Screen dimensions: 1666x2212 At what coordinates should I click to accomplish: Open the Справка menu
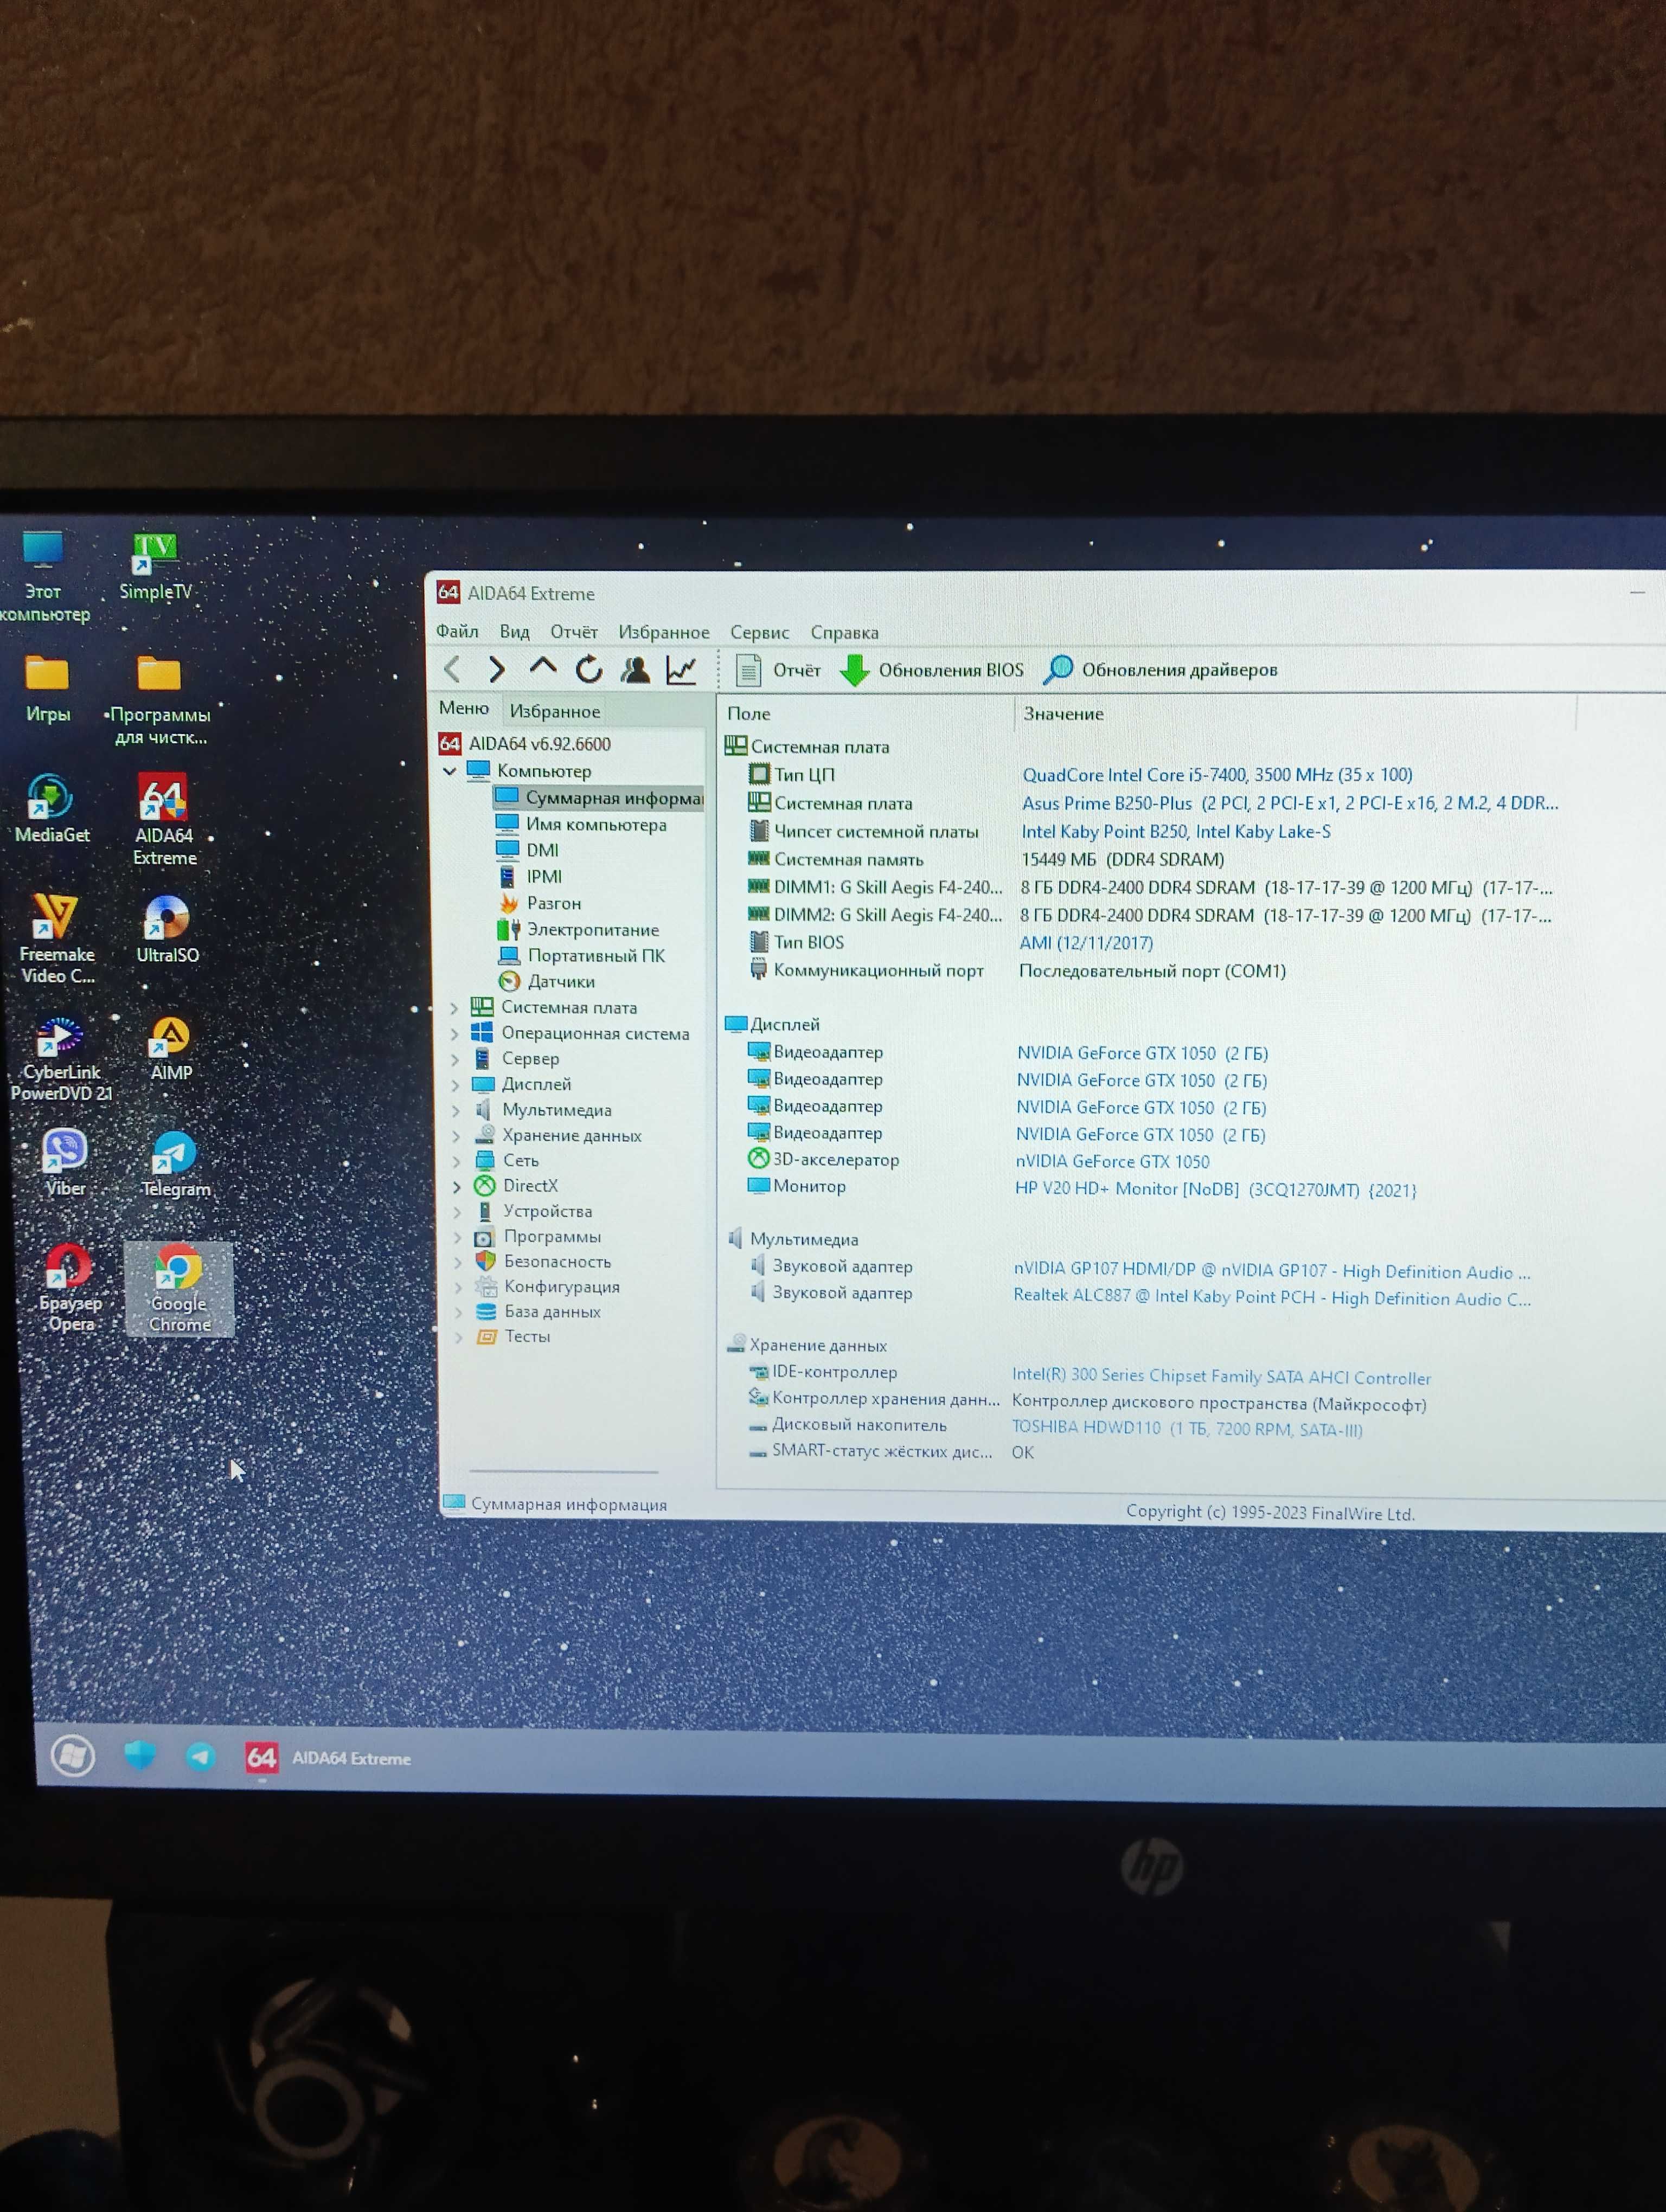pos(845,632)
